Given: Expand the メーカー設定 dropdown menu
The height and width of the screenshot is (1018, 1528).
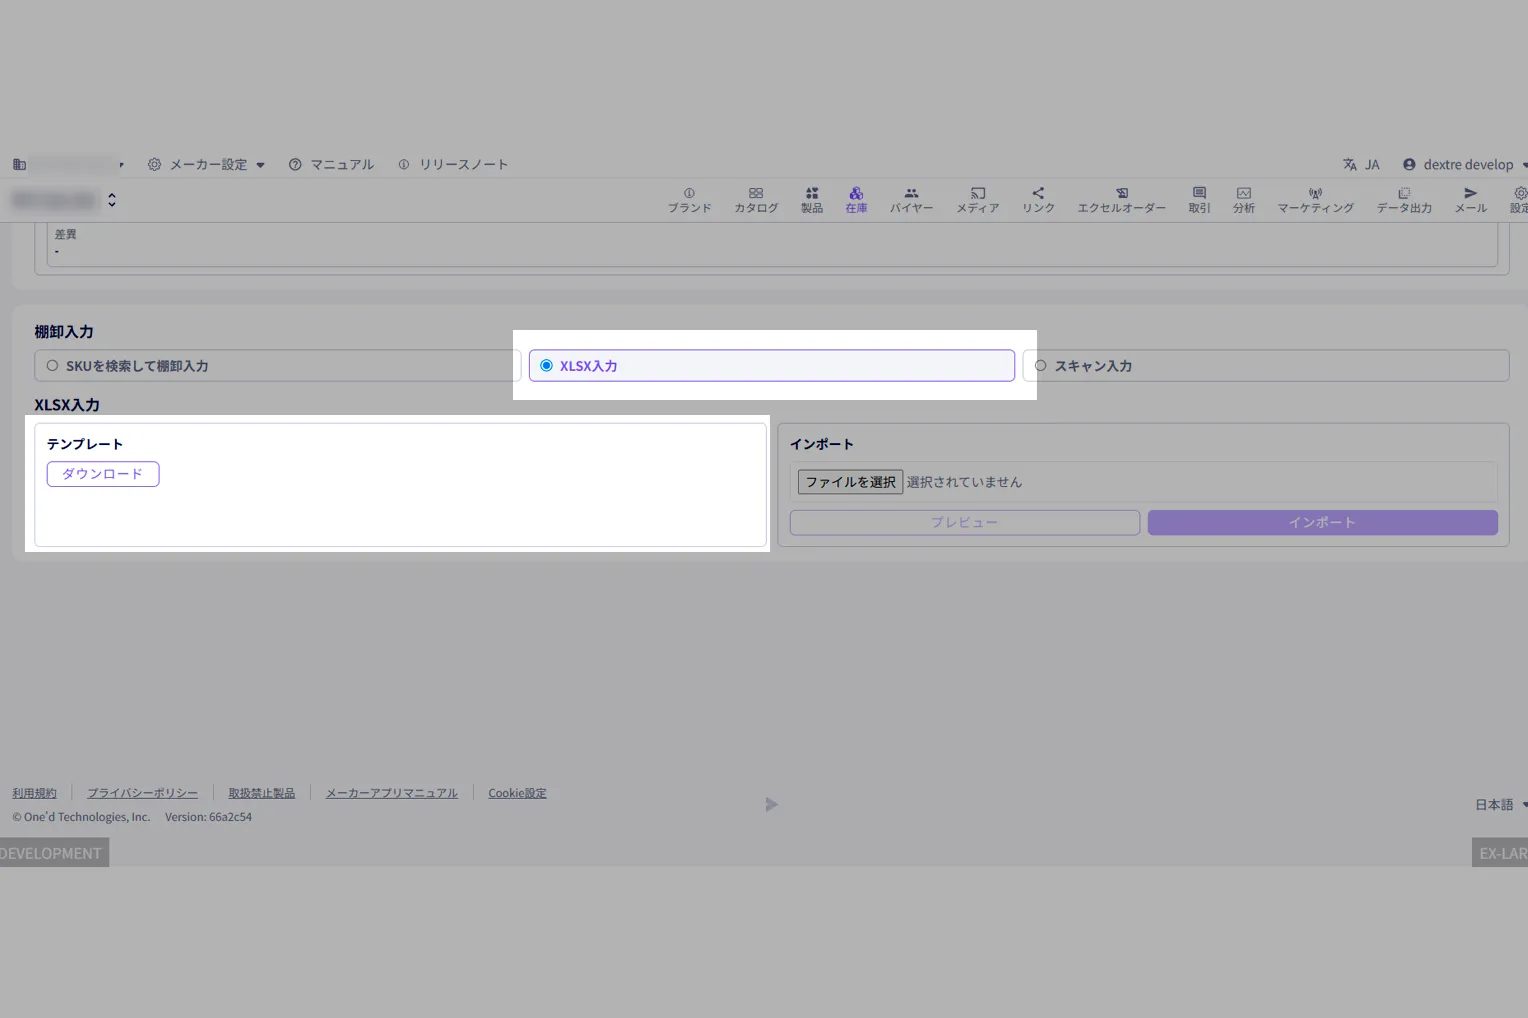Looking at the screenshot, I should (x=206, y=165).
